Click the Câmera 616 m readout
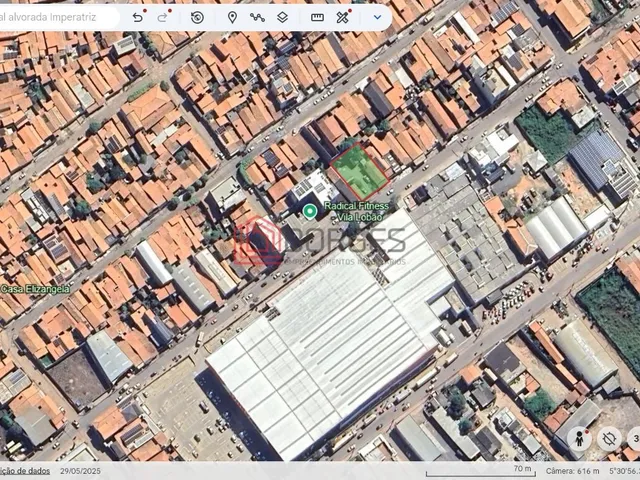Viewport: 640px width, 480px height. (572, 471)
